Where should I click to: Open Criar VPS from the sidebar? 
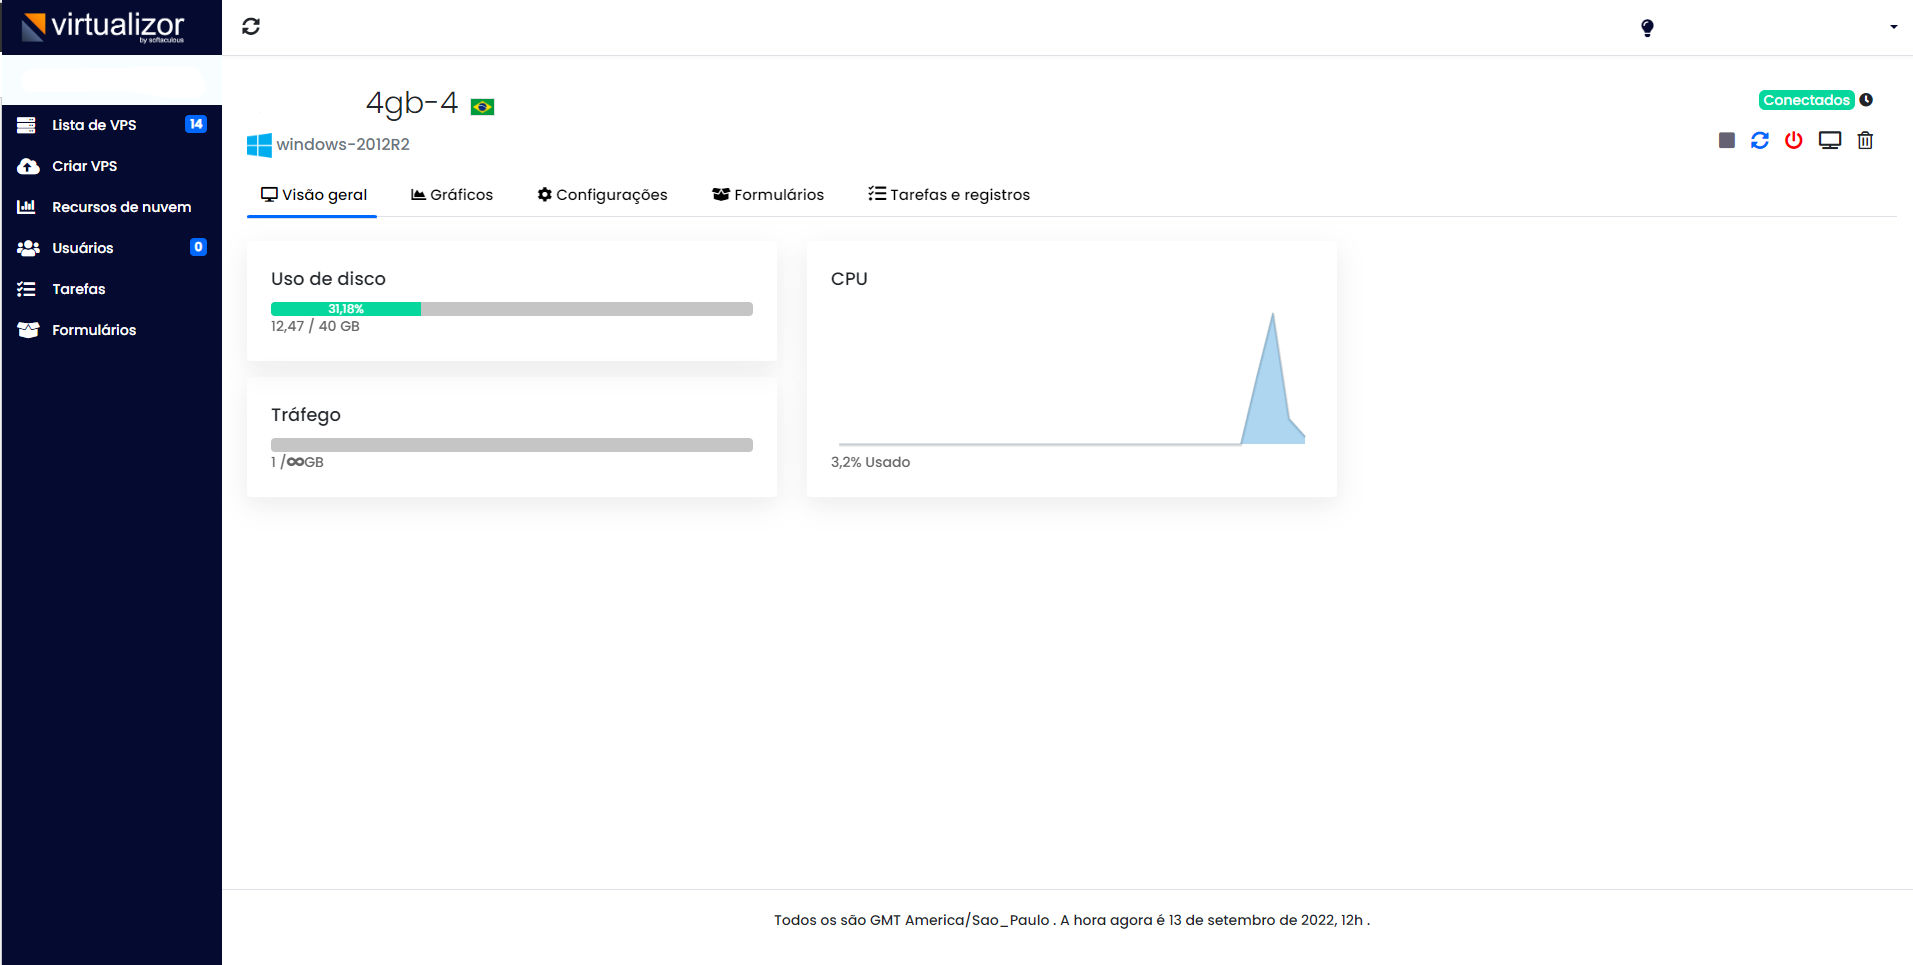coord(85,166)
